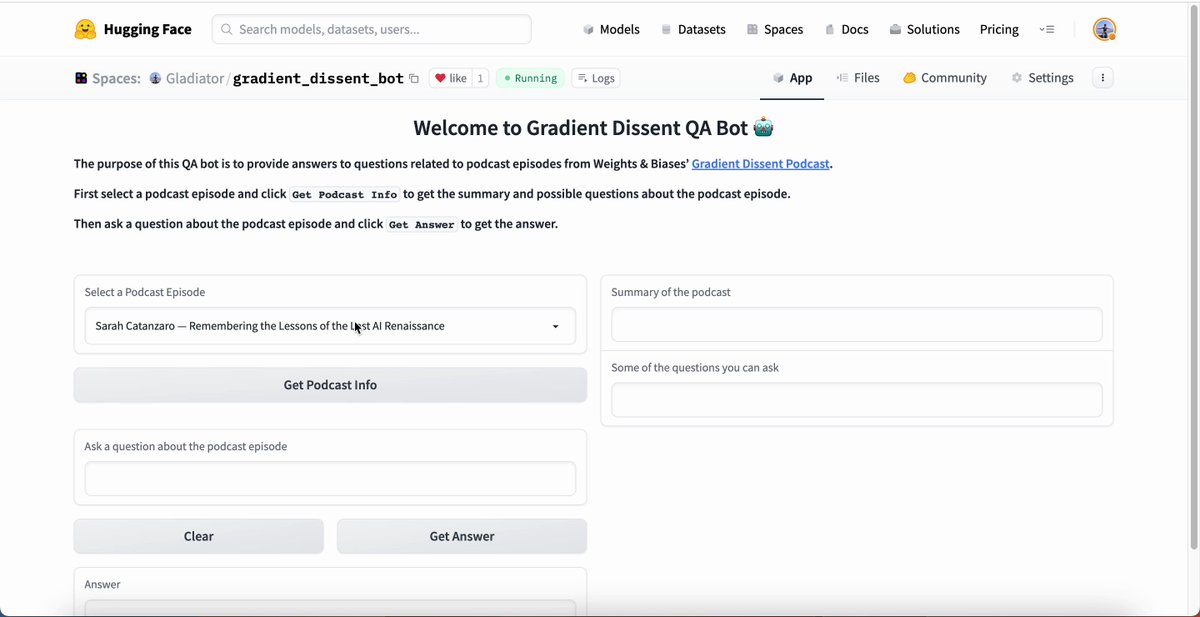Open the Select a Podcast Episode combo box
Image resolution: width=1200 pixels, height=617 pixels.
click(x=330, y=326)
